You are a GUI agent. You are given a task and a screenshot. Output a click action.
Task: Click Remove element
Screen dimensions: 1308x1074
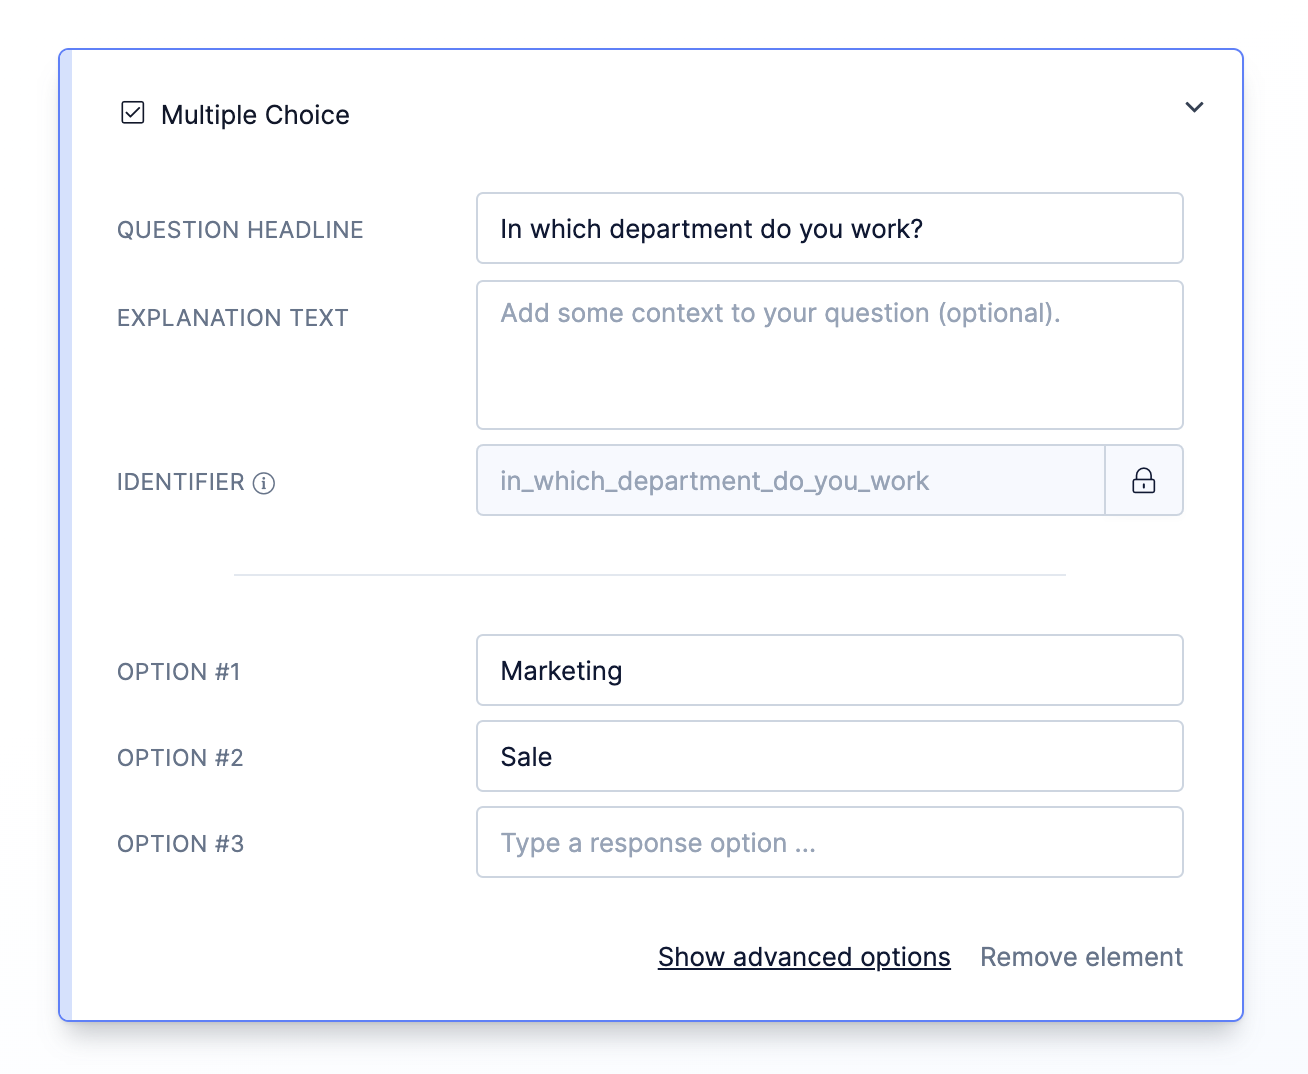(x=1080, y=957)
